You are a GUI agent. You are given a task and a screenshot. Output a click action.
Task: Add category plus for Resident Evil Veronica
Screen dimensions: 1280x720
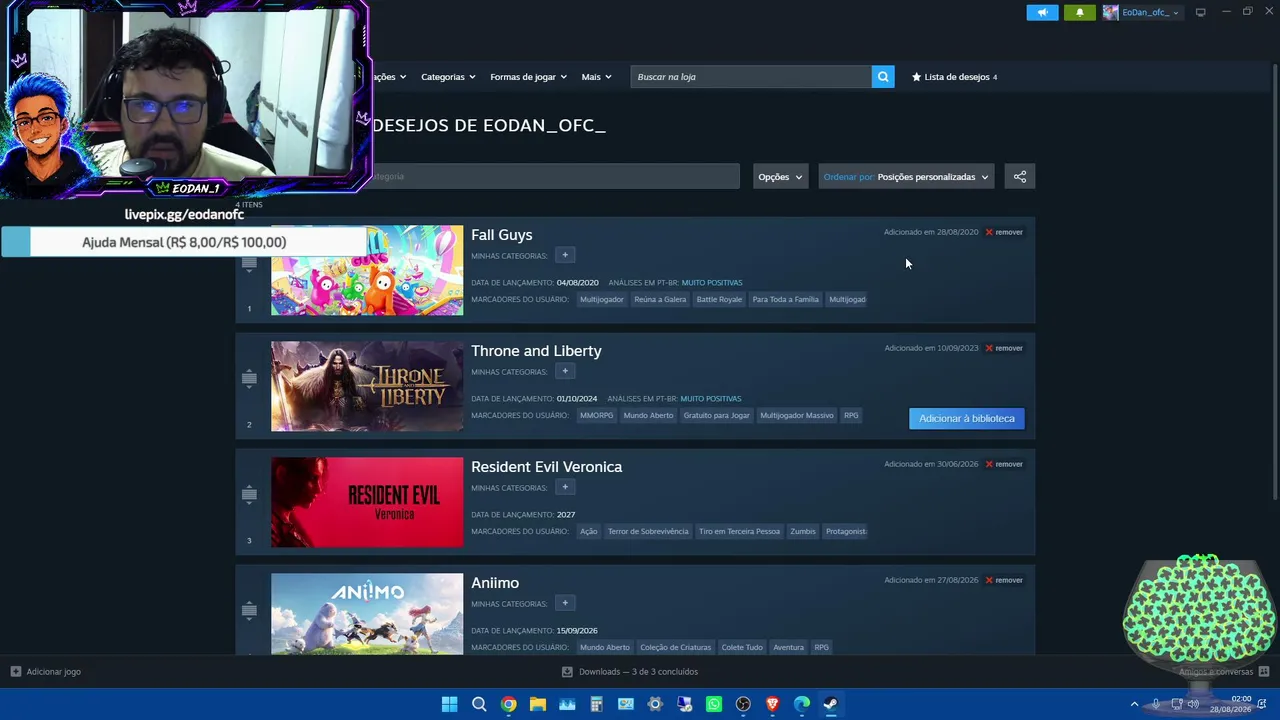(565, 488)
